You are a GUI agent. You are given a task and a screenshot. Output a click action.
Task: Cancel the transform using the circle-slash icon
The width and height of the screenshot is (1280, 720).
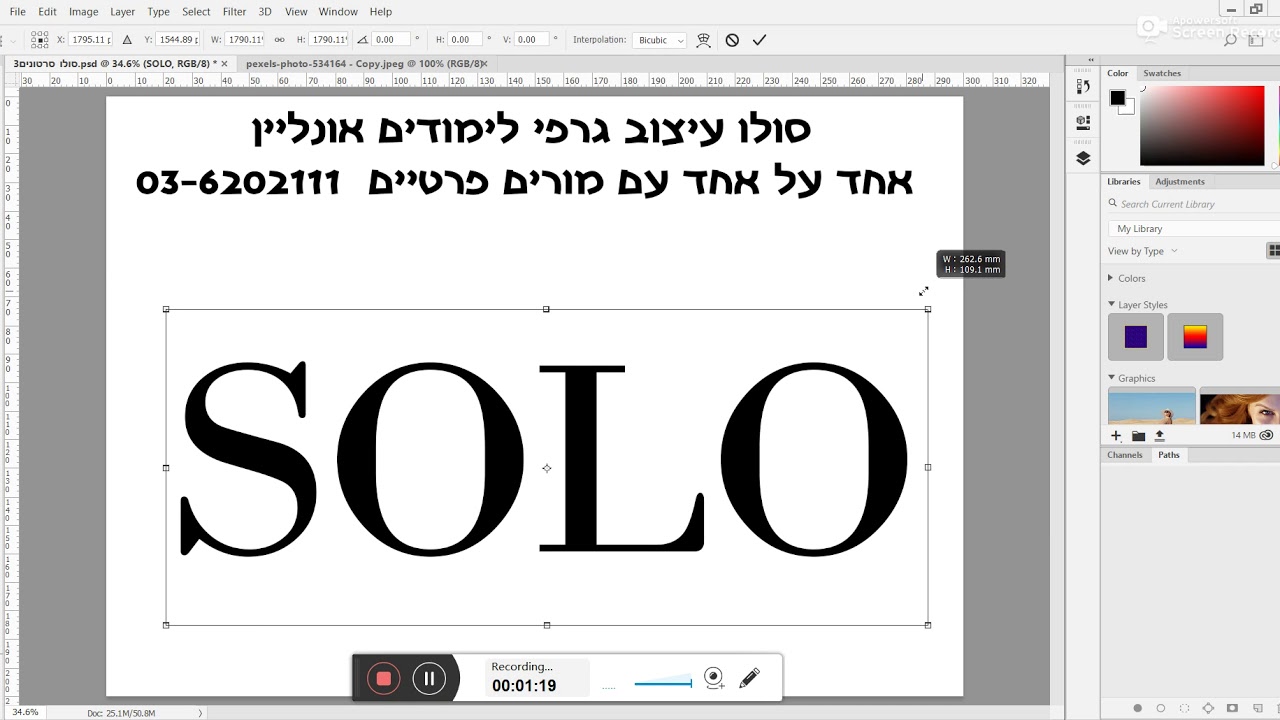coord(732,40)
